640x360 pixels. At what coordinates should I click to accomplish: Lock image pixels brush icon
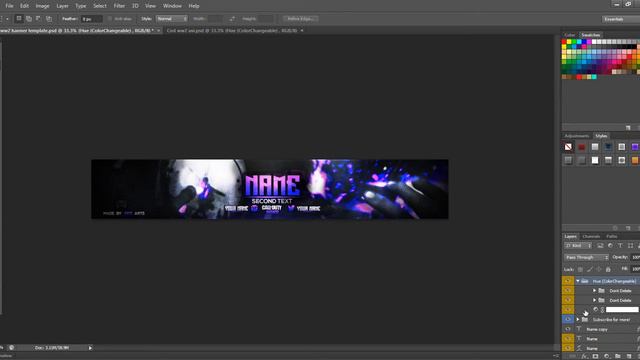coord(589,269)
